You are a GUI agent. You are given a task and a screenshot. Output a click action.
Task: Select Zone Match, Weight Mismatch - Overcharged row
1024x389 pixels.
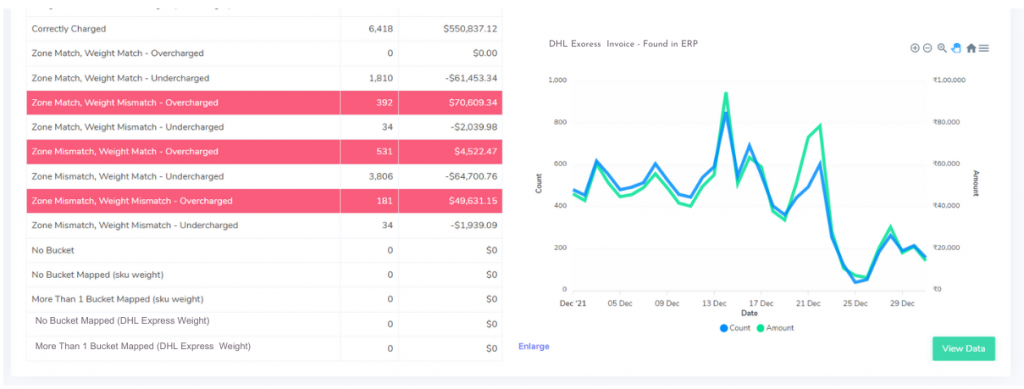pyautogui.click(x=264, y=102)
